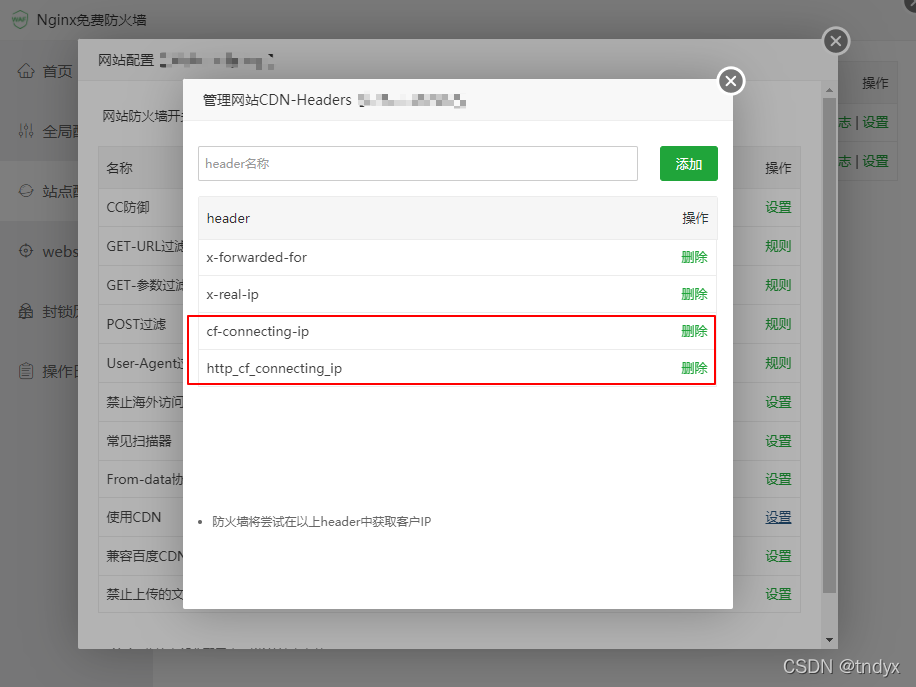Delete the x-real-ip header
Screen dimensions: 916x687
pos(694,294)
